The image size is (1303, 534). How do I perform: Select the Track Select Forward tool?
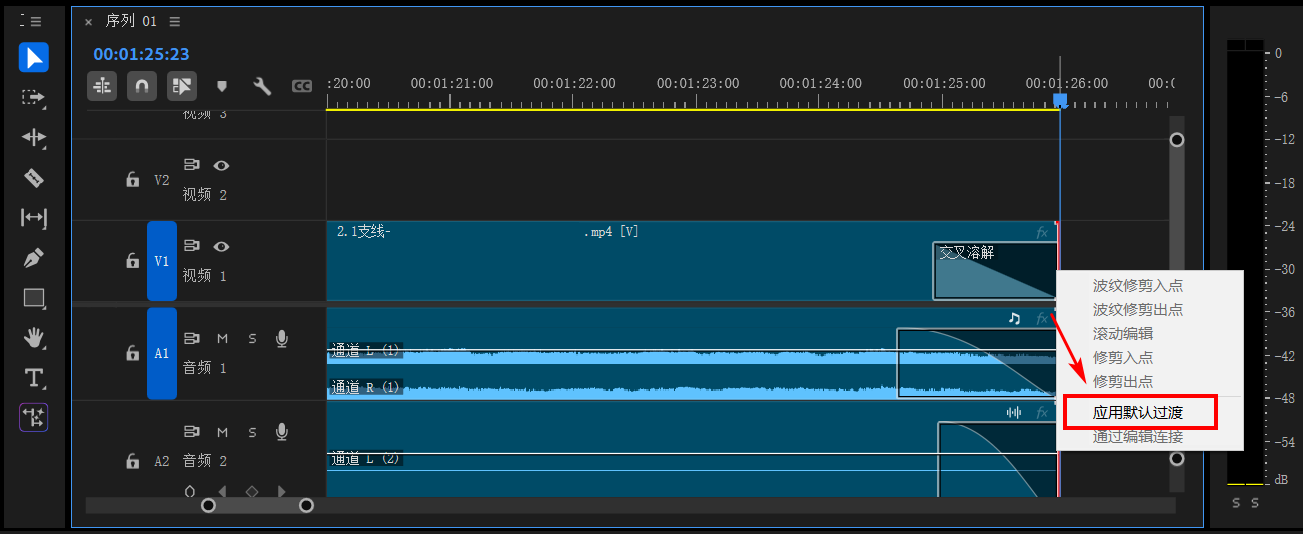pos(34,98)
